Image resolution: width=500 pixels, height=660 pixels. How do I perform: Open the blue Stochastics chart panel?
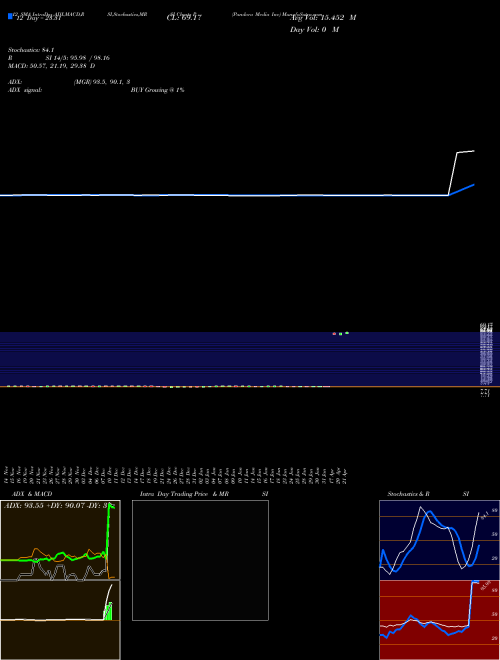[439, 540]
